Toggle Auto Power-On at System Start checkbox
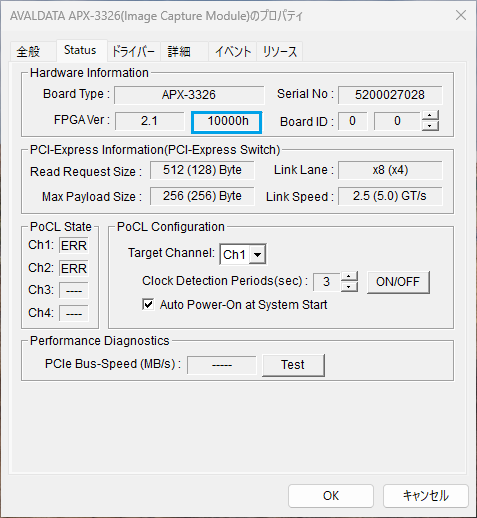Image resolution: width=477 pixels, height=518 pixels. 148,305
